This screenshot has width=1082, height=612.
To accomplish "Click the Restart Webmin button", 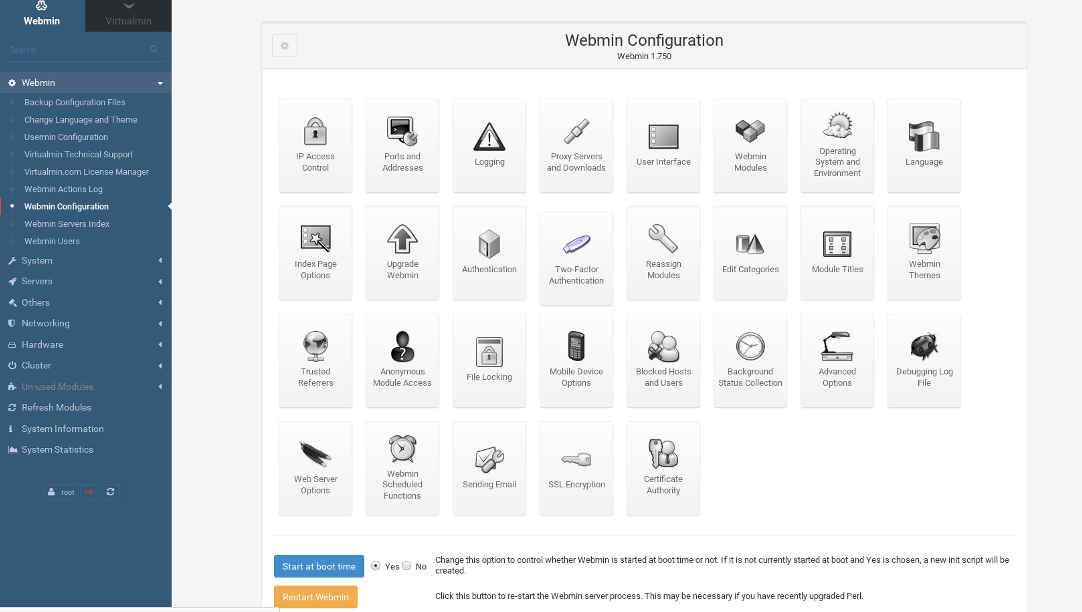I will pyautogui.click(x=315, y=597).
